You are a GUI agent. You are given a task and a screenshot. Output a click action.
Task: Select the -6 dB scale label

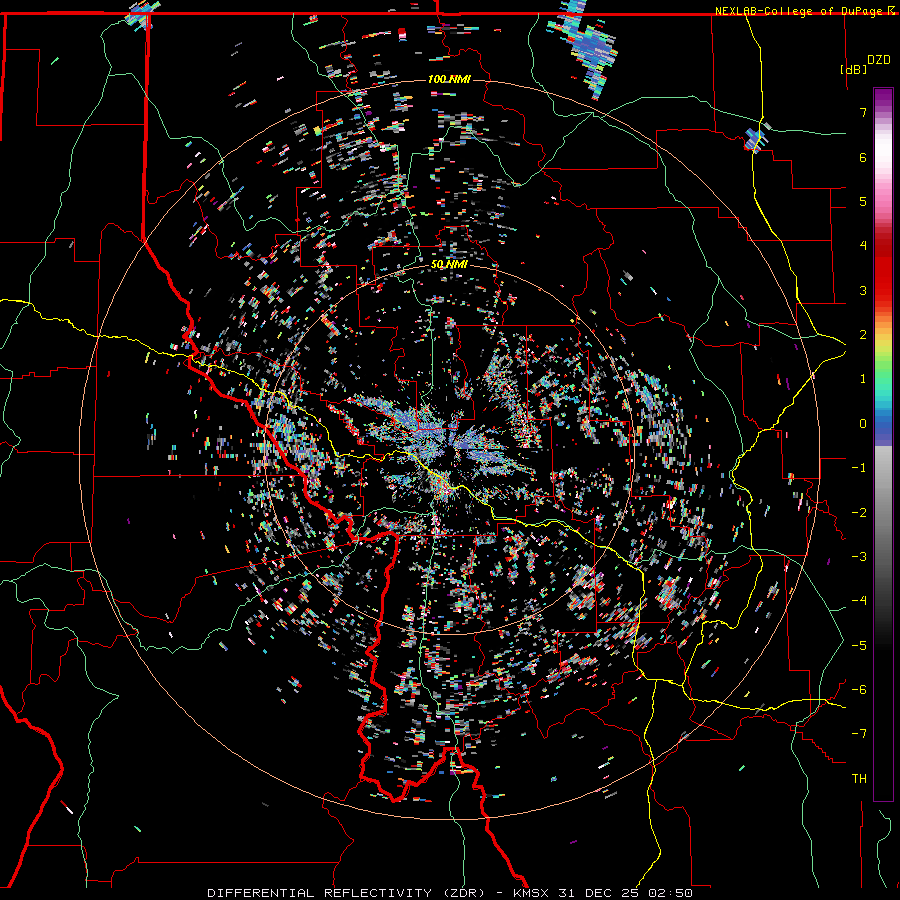point(859,690)
